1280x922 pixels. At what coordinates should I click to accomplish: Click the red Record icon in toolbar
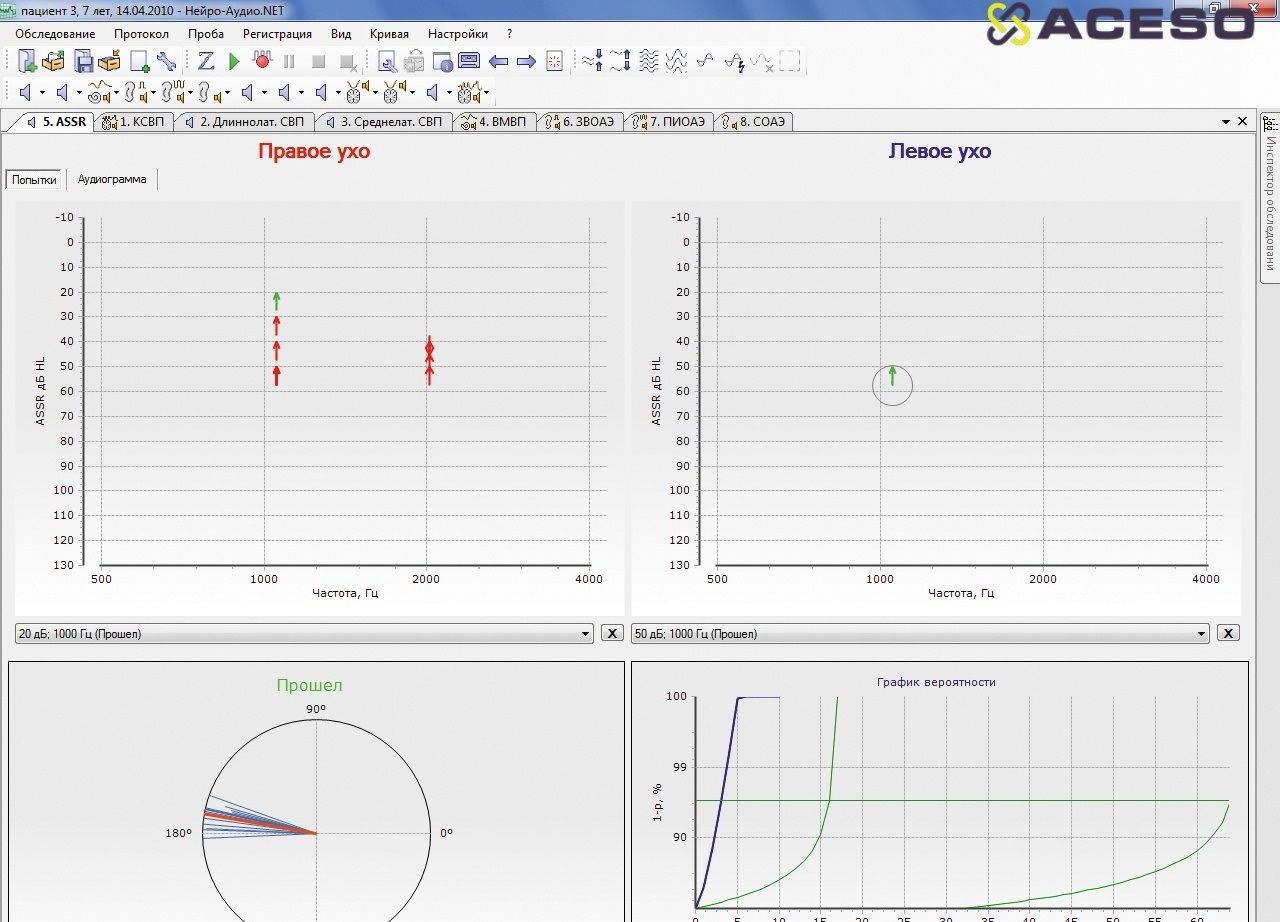click(x=262, y=62)
